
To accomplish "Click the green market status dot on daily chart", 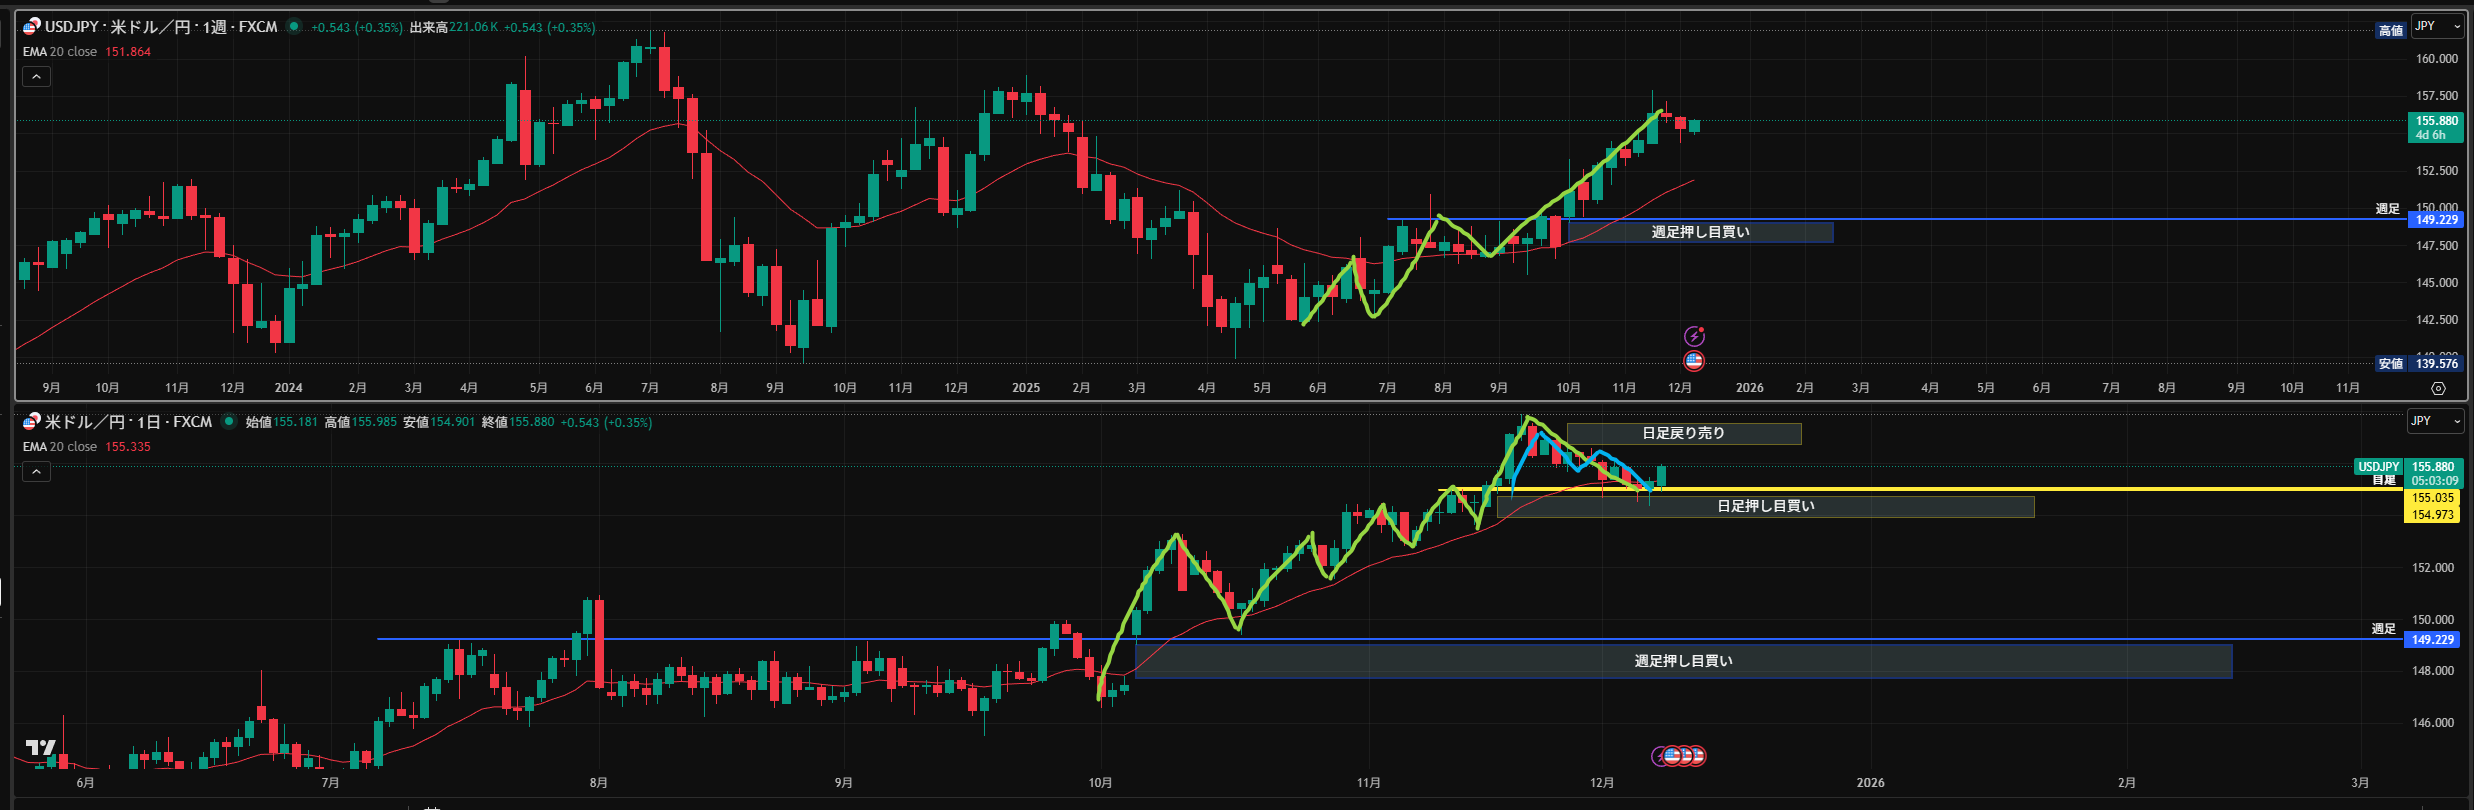I will point(229,422).
